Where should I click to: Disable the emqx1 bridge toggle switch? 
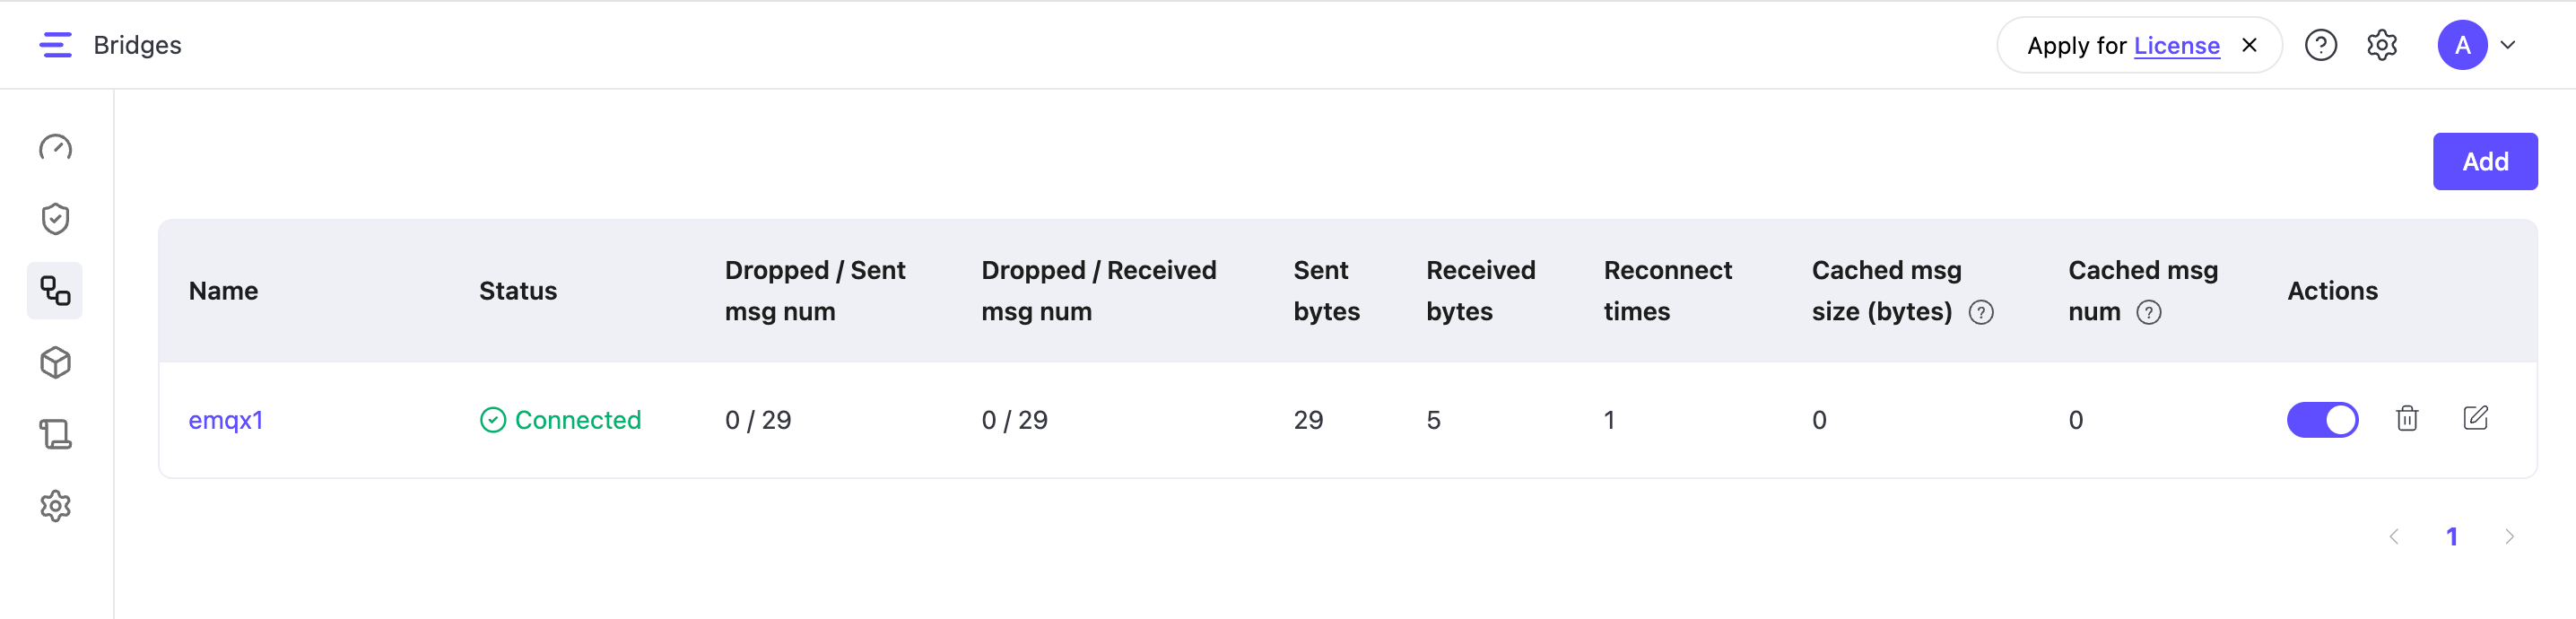click(2322, 420)
